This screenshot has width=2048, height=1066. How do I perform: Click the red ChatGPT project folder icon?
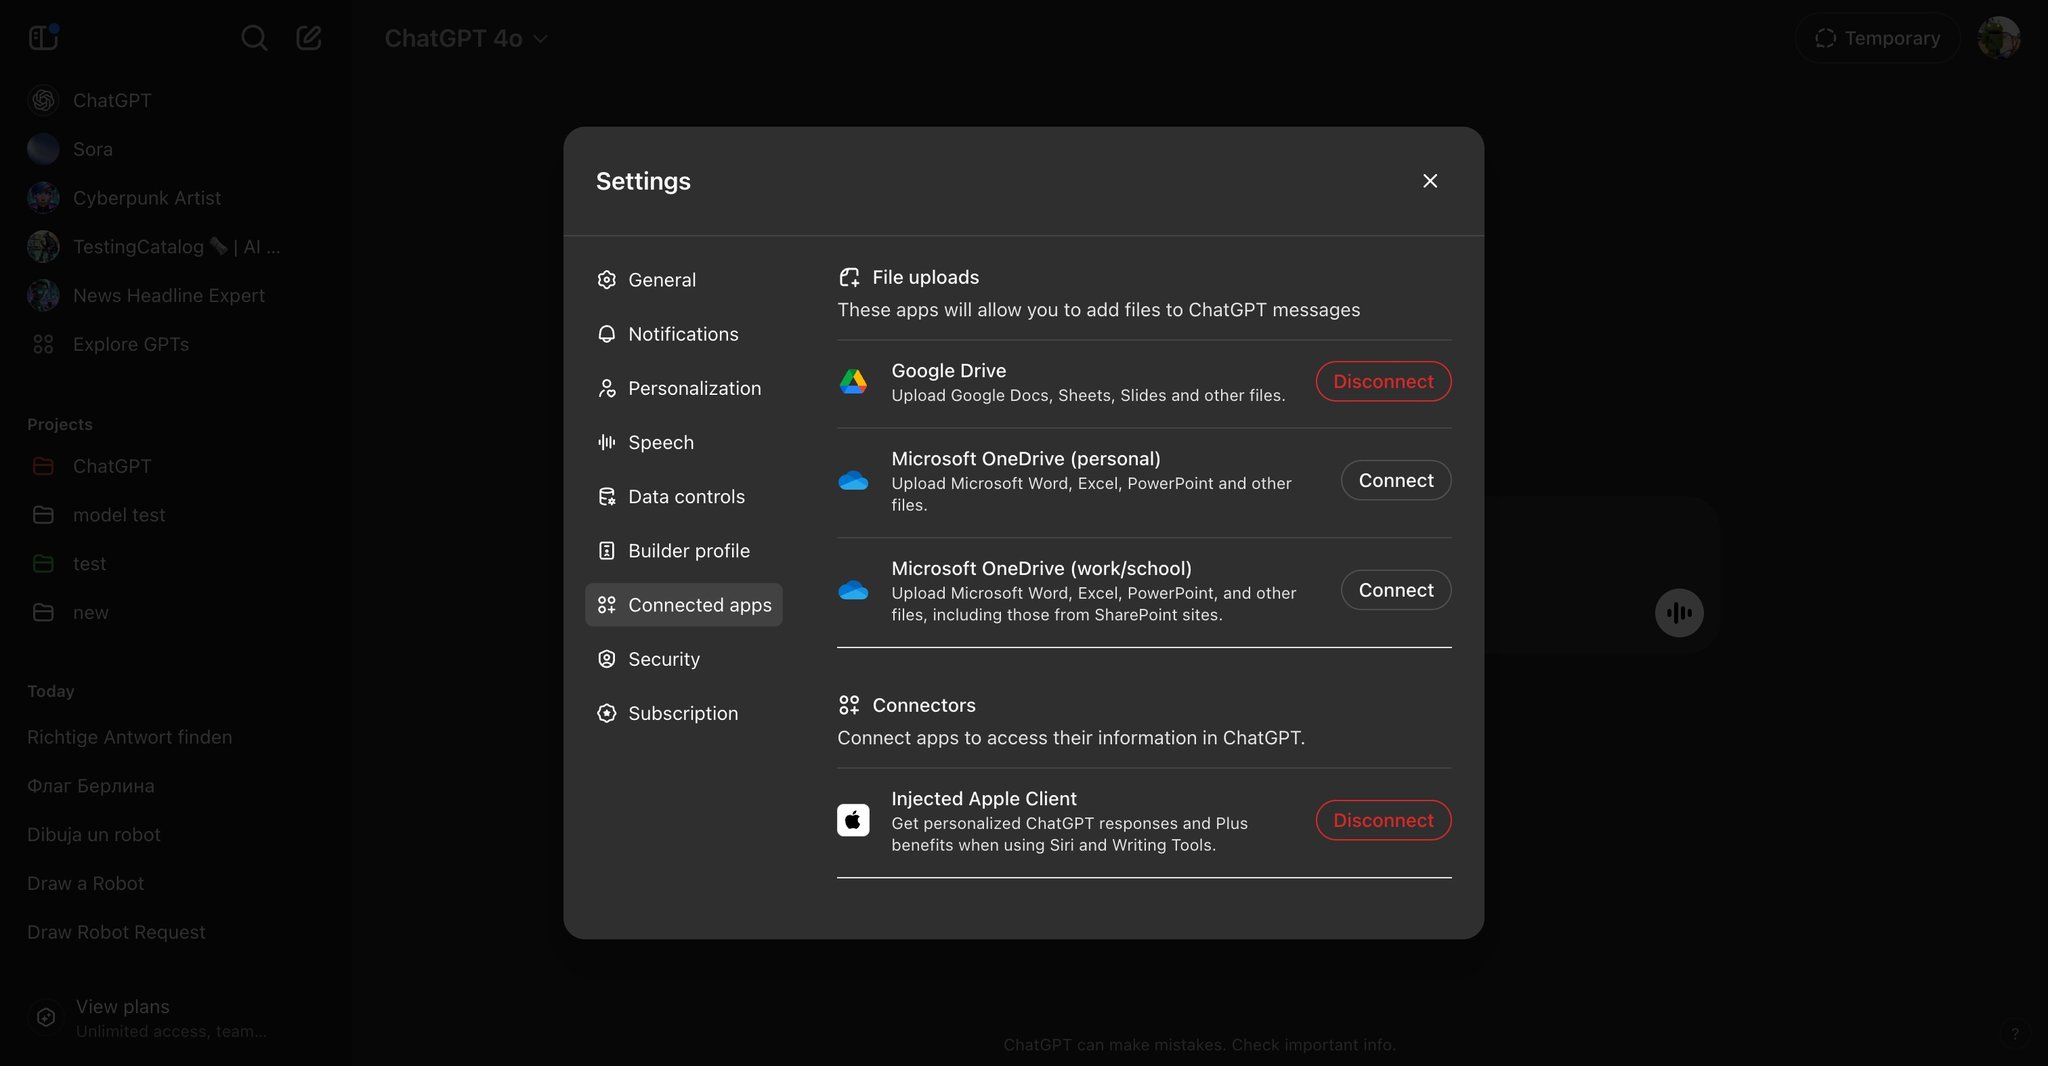point(43,466)
